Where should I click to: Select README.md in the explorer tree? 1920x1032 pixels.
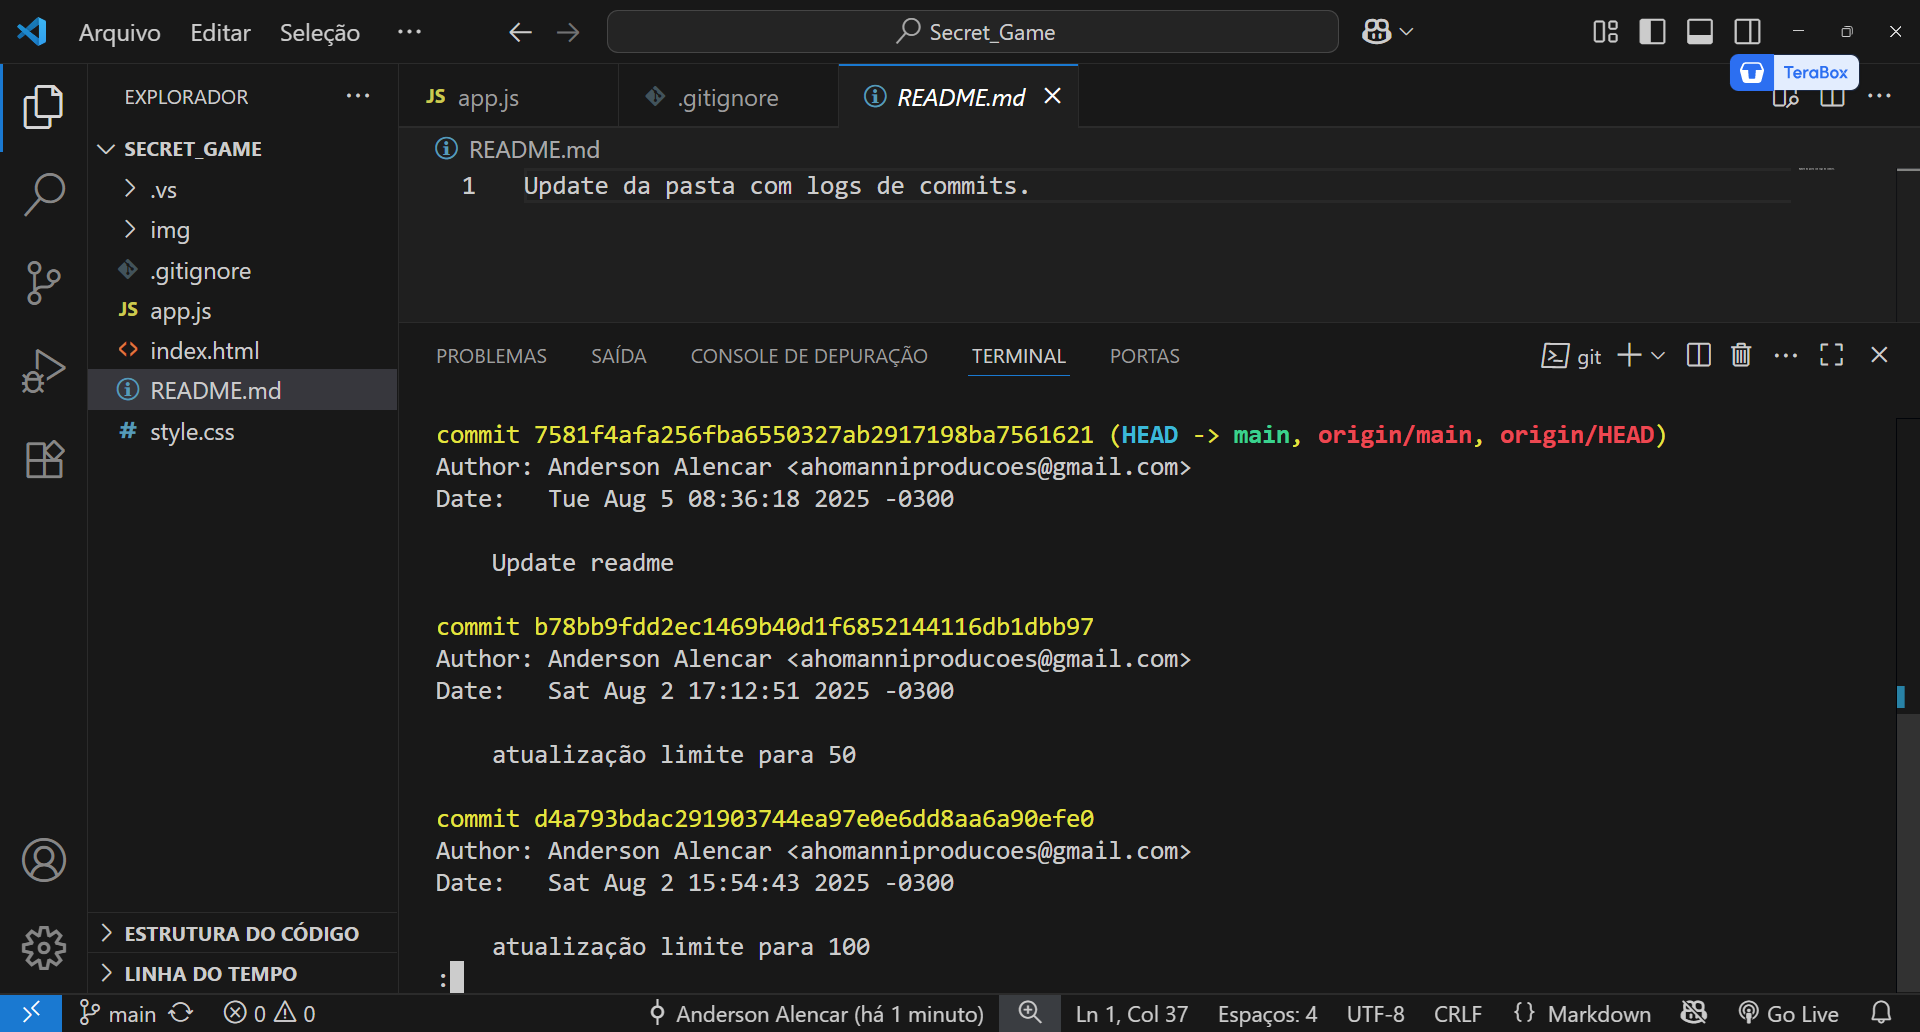242,390
